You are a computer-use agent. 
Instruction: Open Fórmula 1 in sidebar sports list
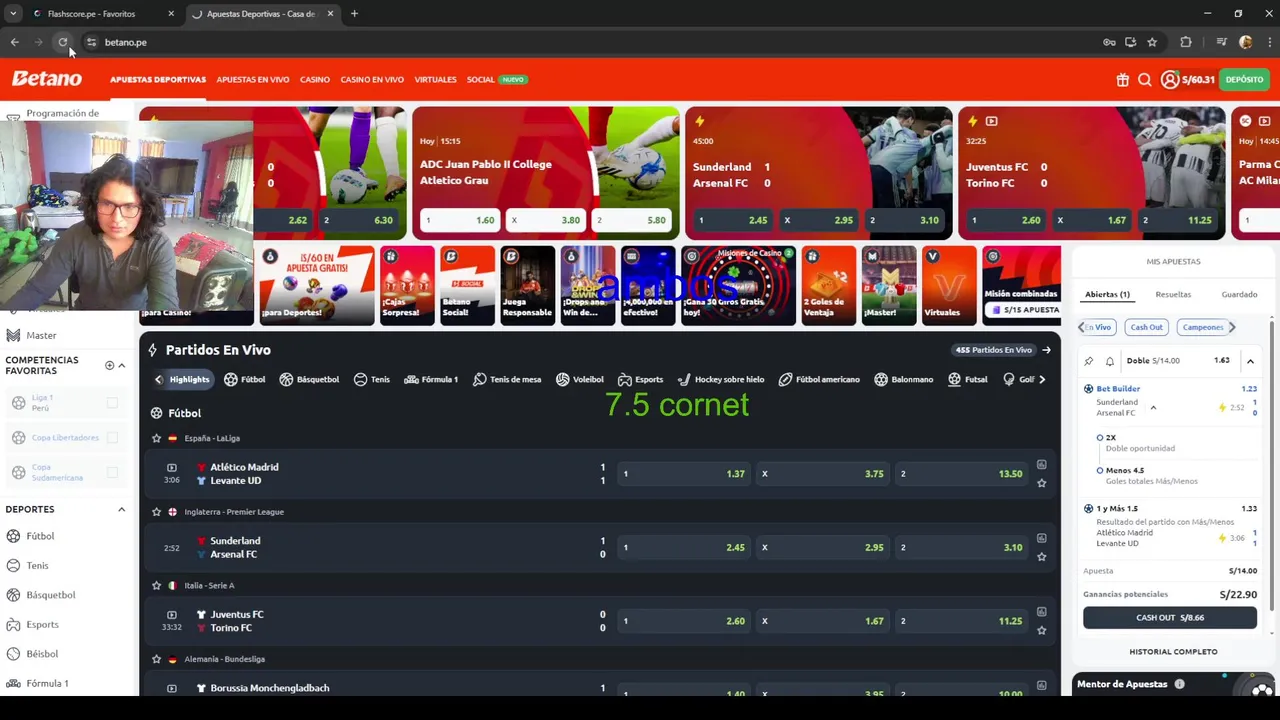47,683
